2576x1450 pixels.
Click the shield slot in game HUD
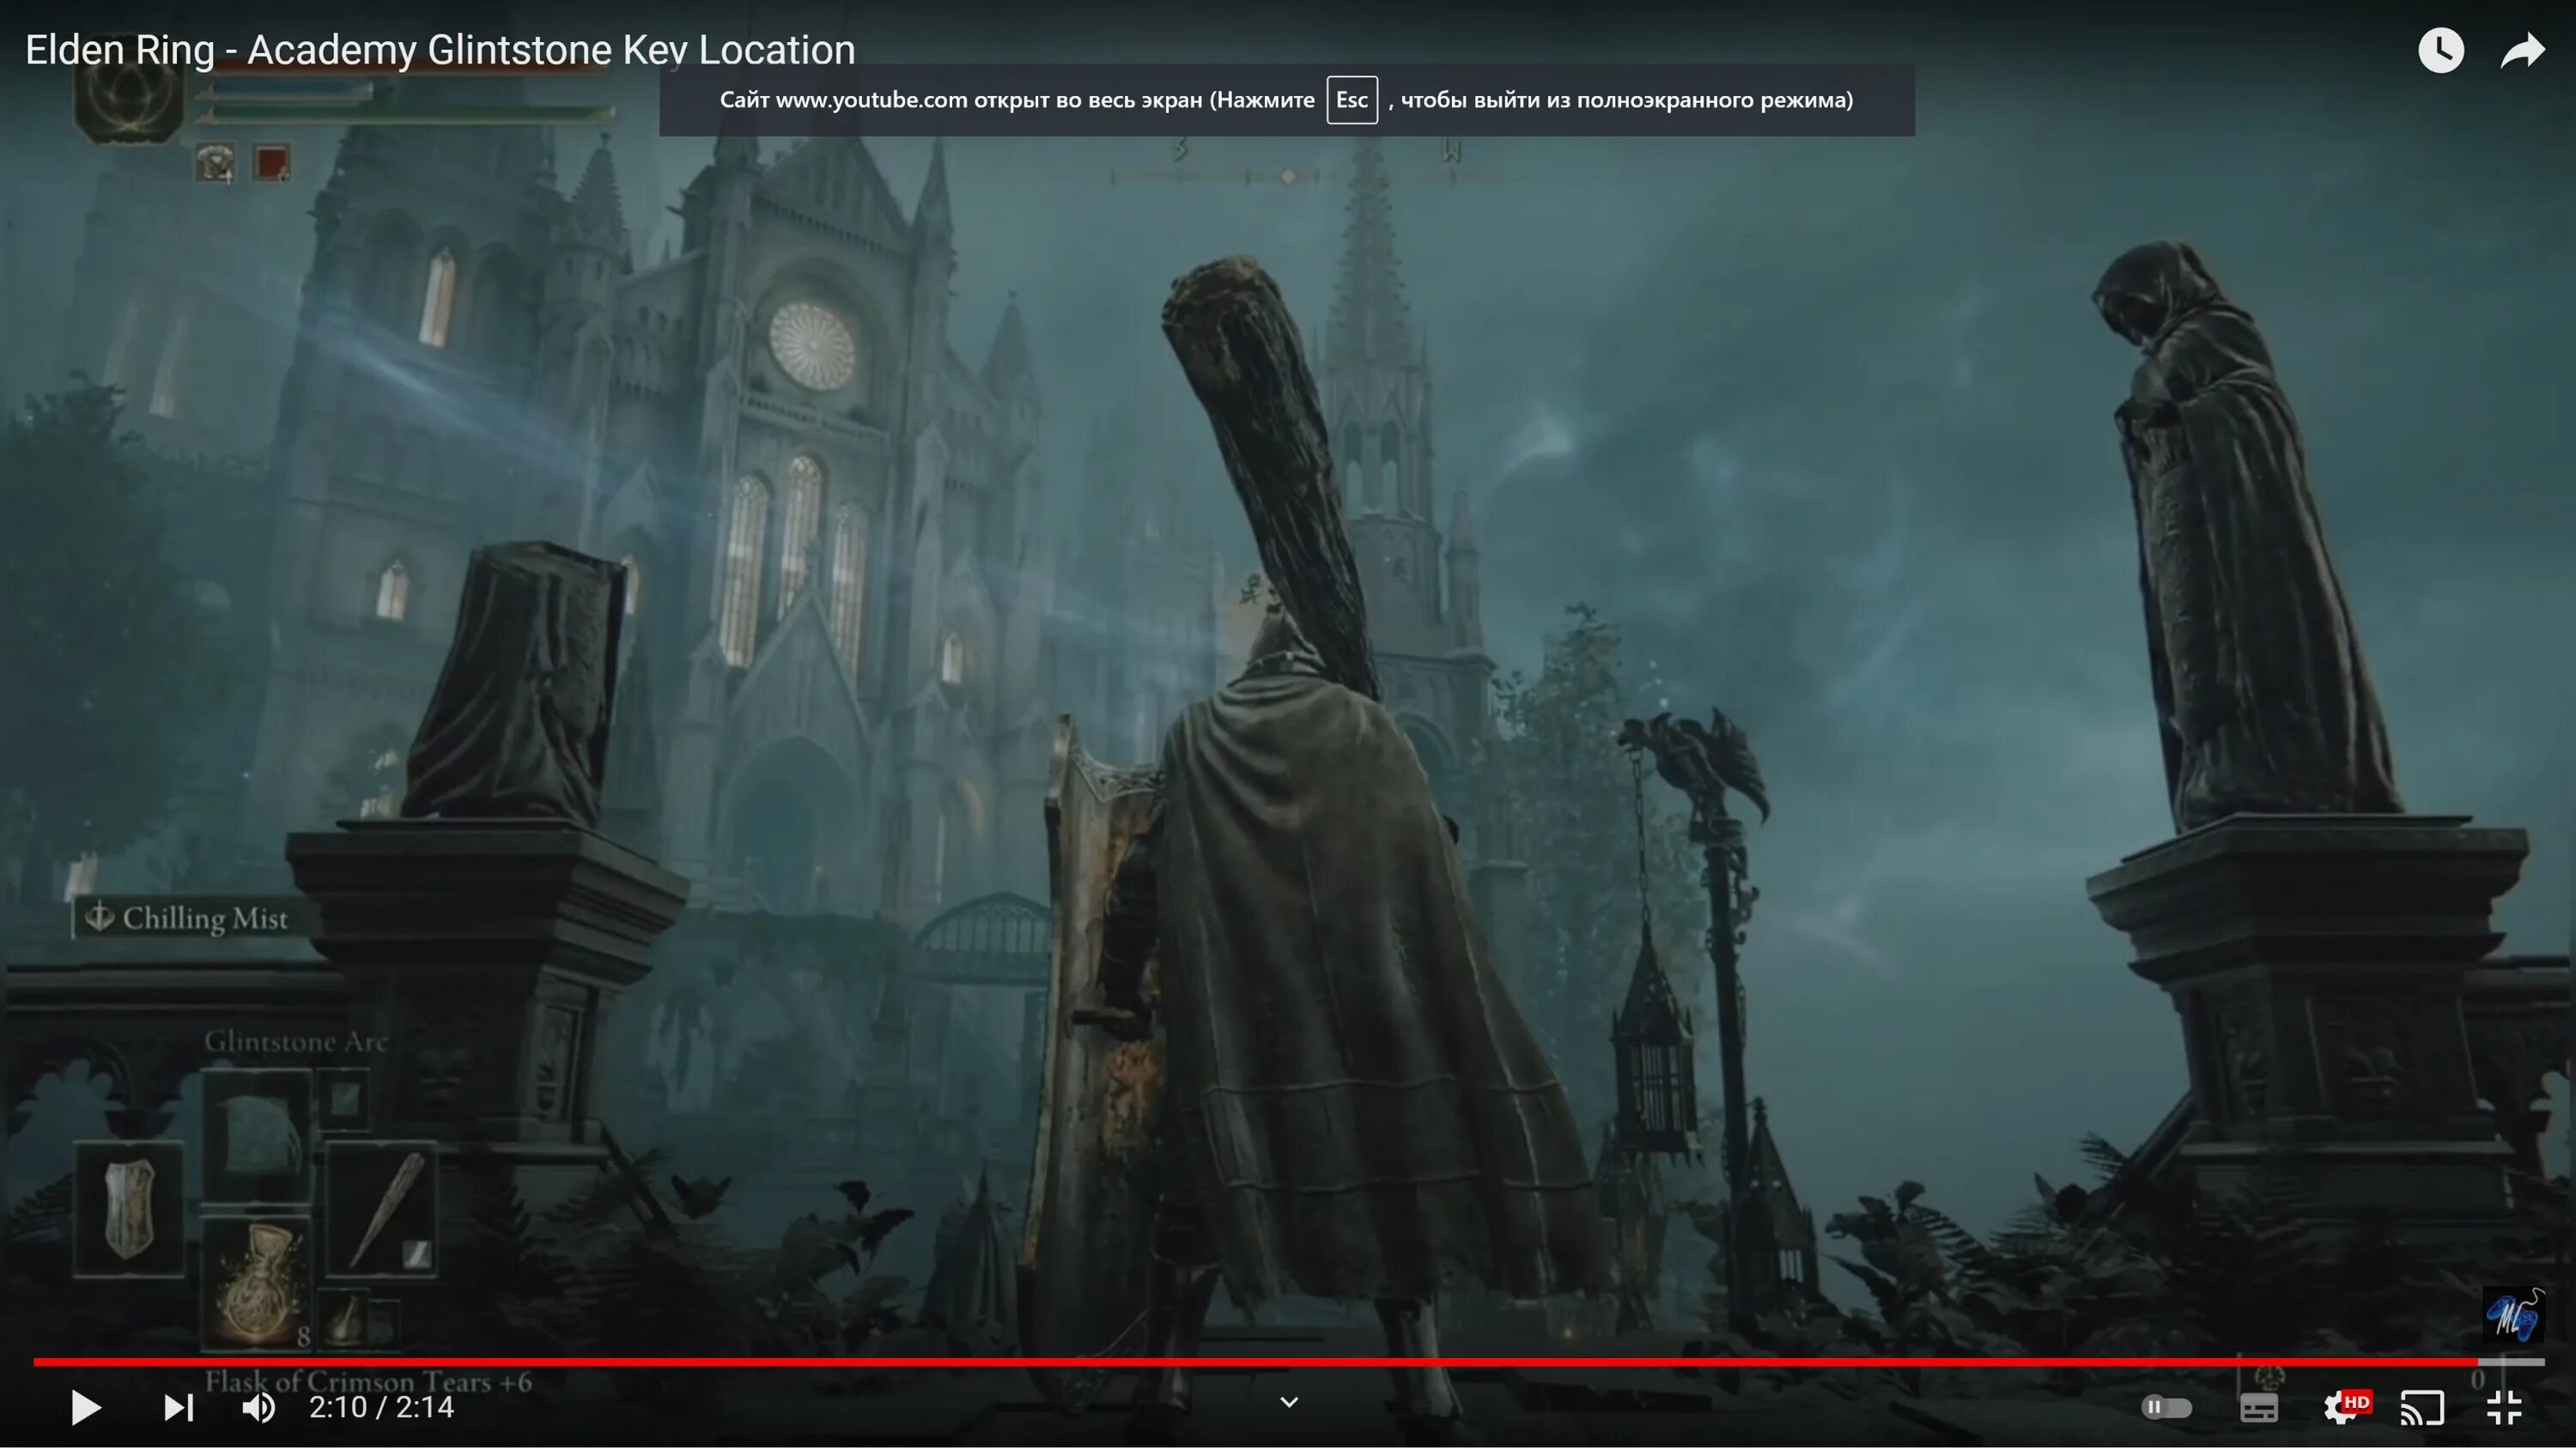129,1210
